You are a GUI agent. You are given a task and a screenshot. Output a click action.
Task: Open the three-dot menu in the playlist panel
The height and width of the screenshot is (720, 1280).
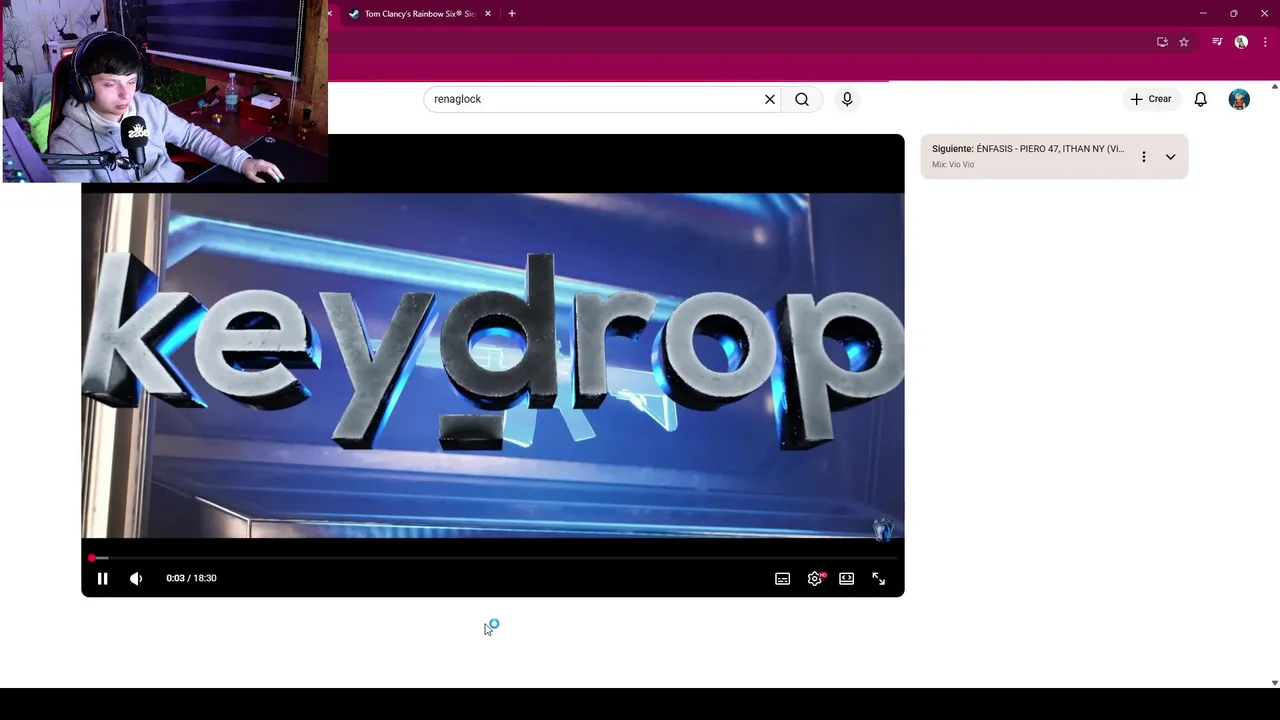pos(1144,157)
